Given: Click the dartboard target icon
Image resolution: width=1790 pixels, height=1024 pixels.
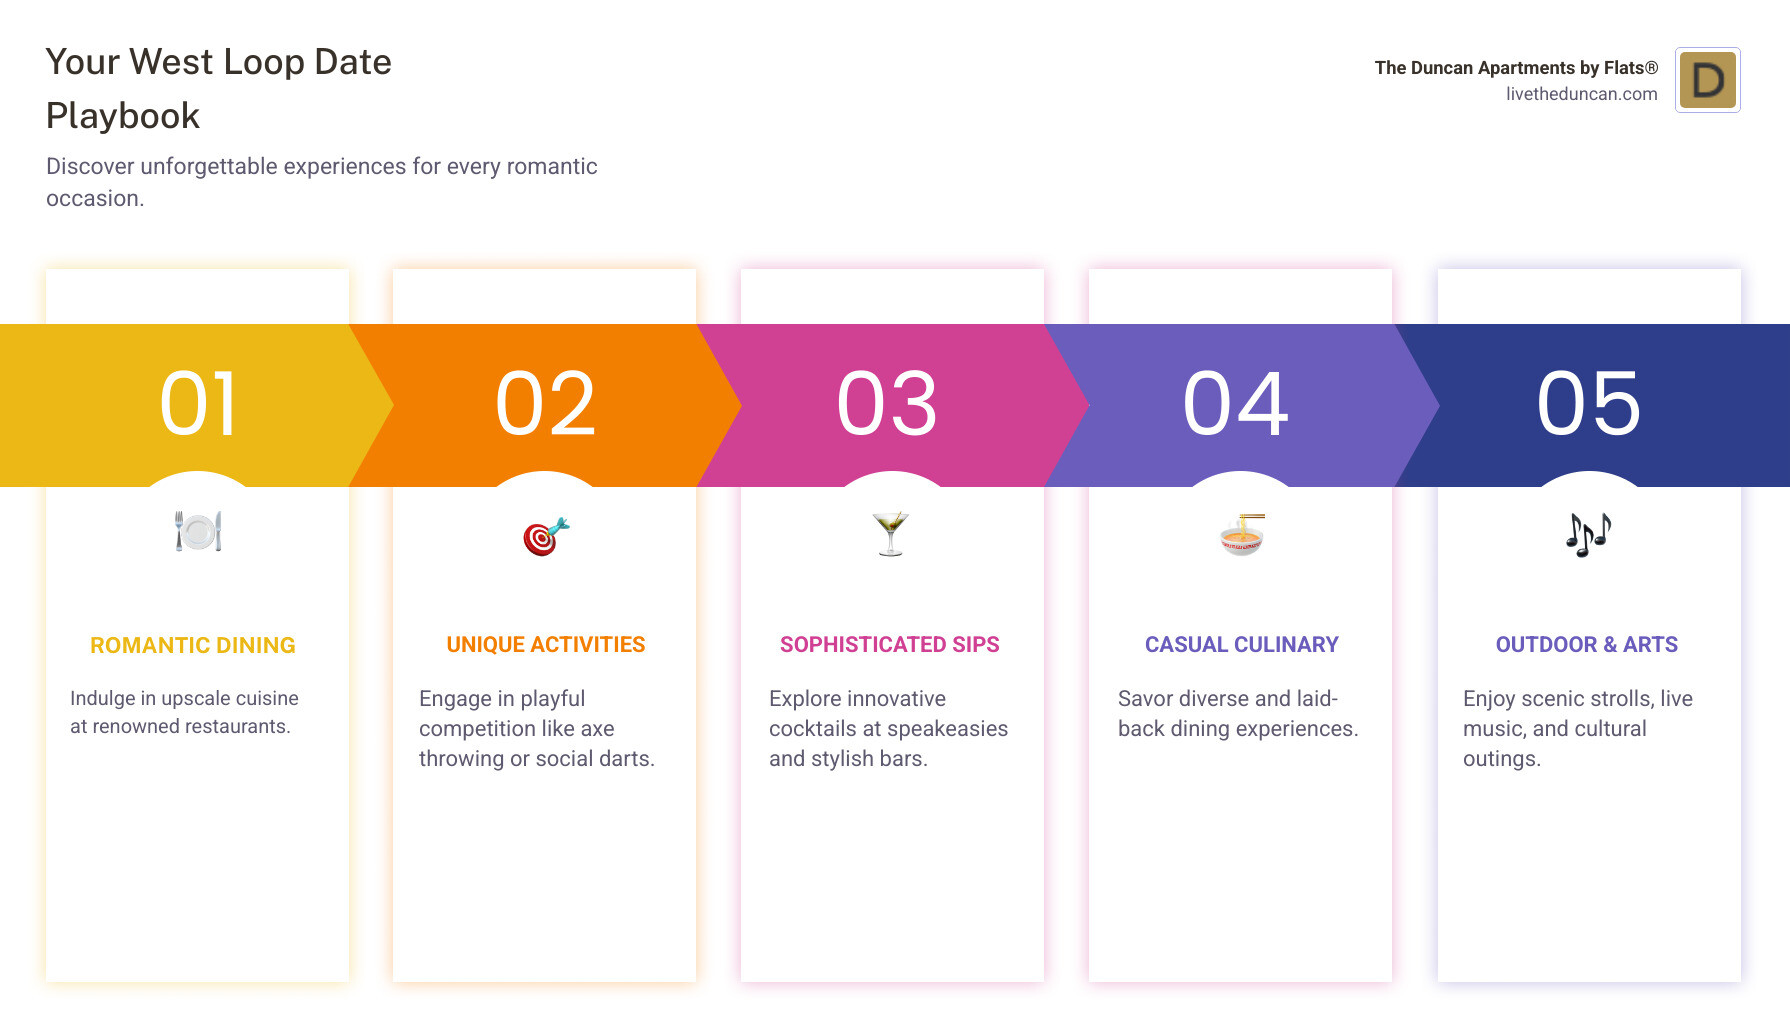Looking at the screenshot, I should 545,536.
